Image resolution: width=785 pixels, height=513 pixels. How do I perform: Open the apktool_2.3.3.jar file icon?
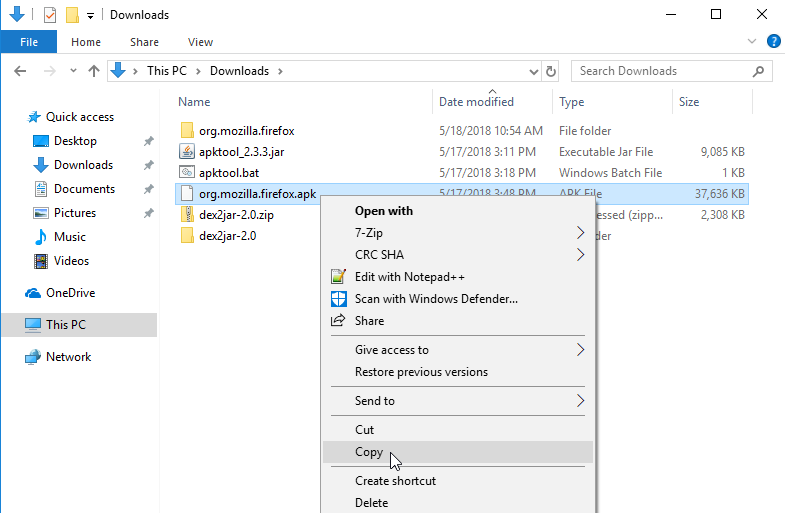pyautogui.click(x=187, y=151)
